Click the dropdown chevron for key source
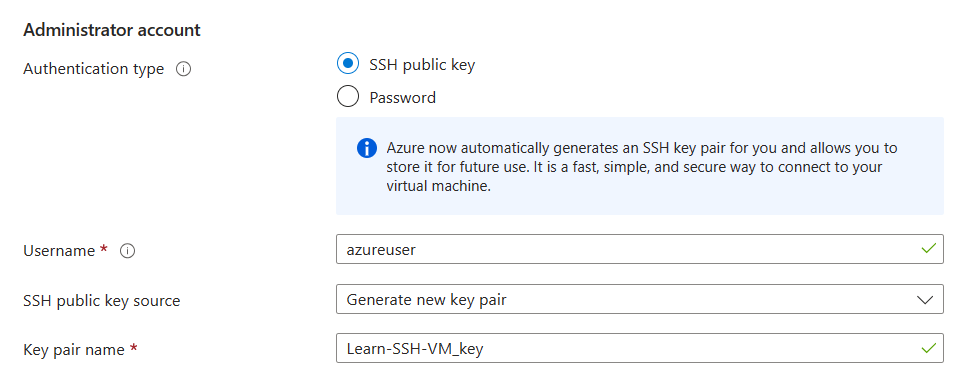This screenshot has width=978, height=391. click(x=926, y=300)
